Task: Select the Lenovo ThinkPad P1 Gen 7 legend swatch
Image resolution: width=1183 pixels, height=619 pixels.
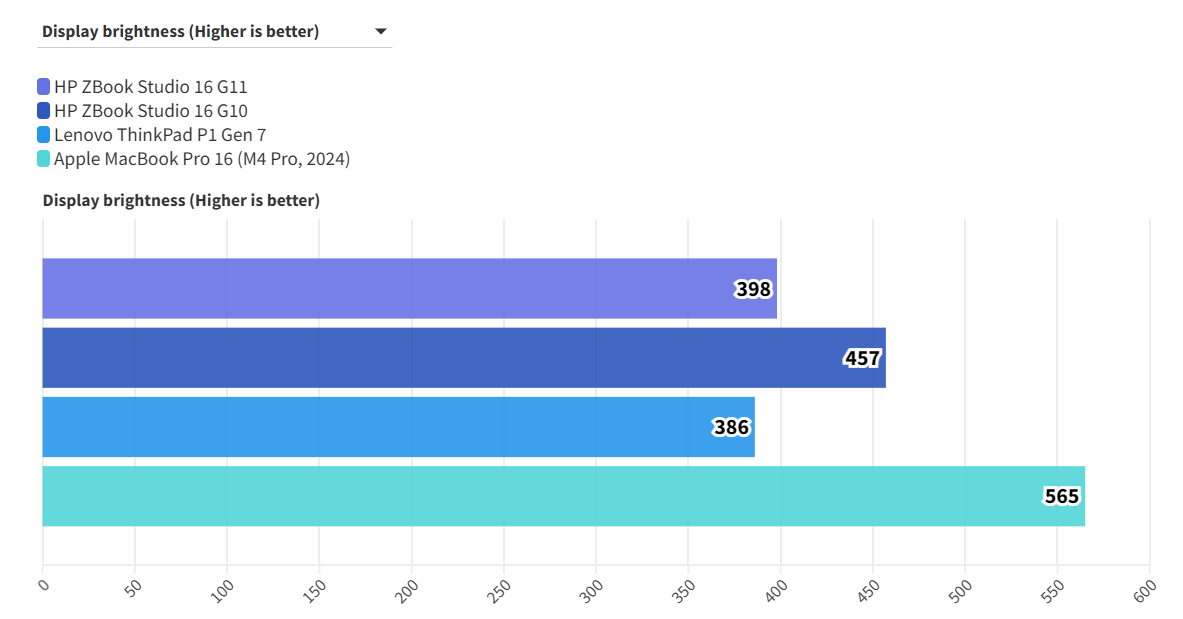Action: point(44,135)
